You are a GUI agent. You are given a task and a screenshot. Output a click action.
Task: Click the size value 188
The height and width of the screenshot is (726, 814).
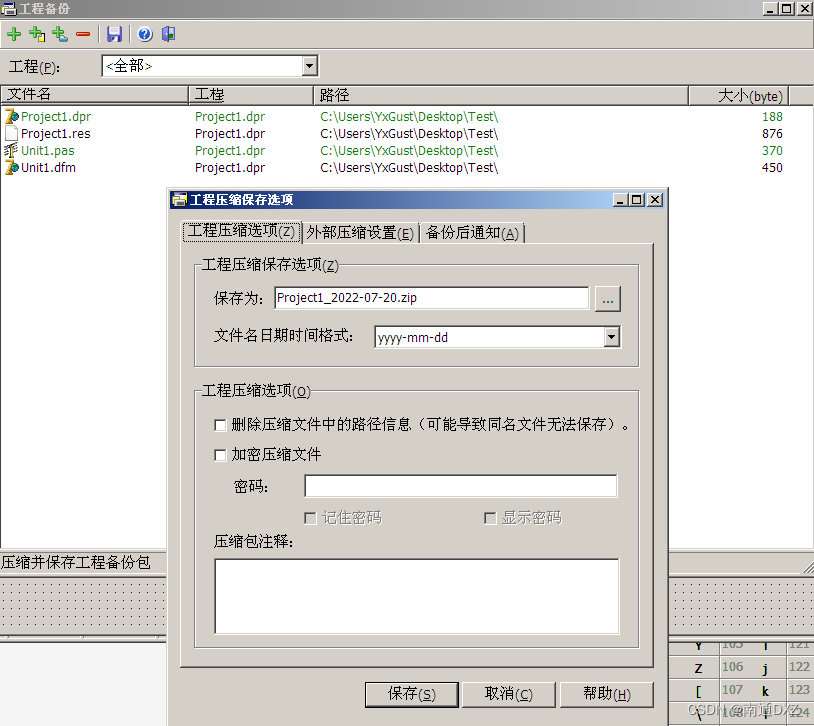[772, 117]
